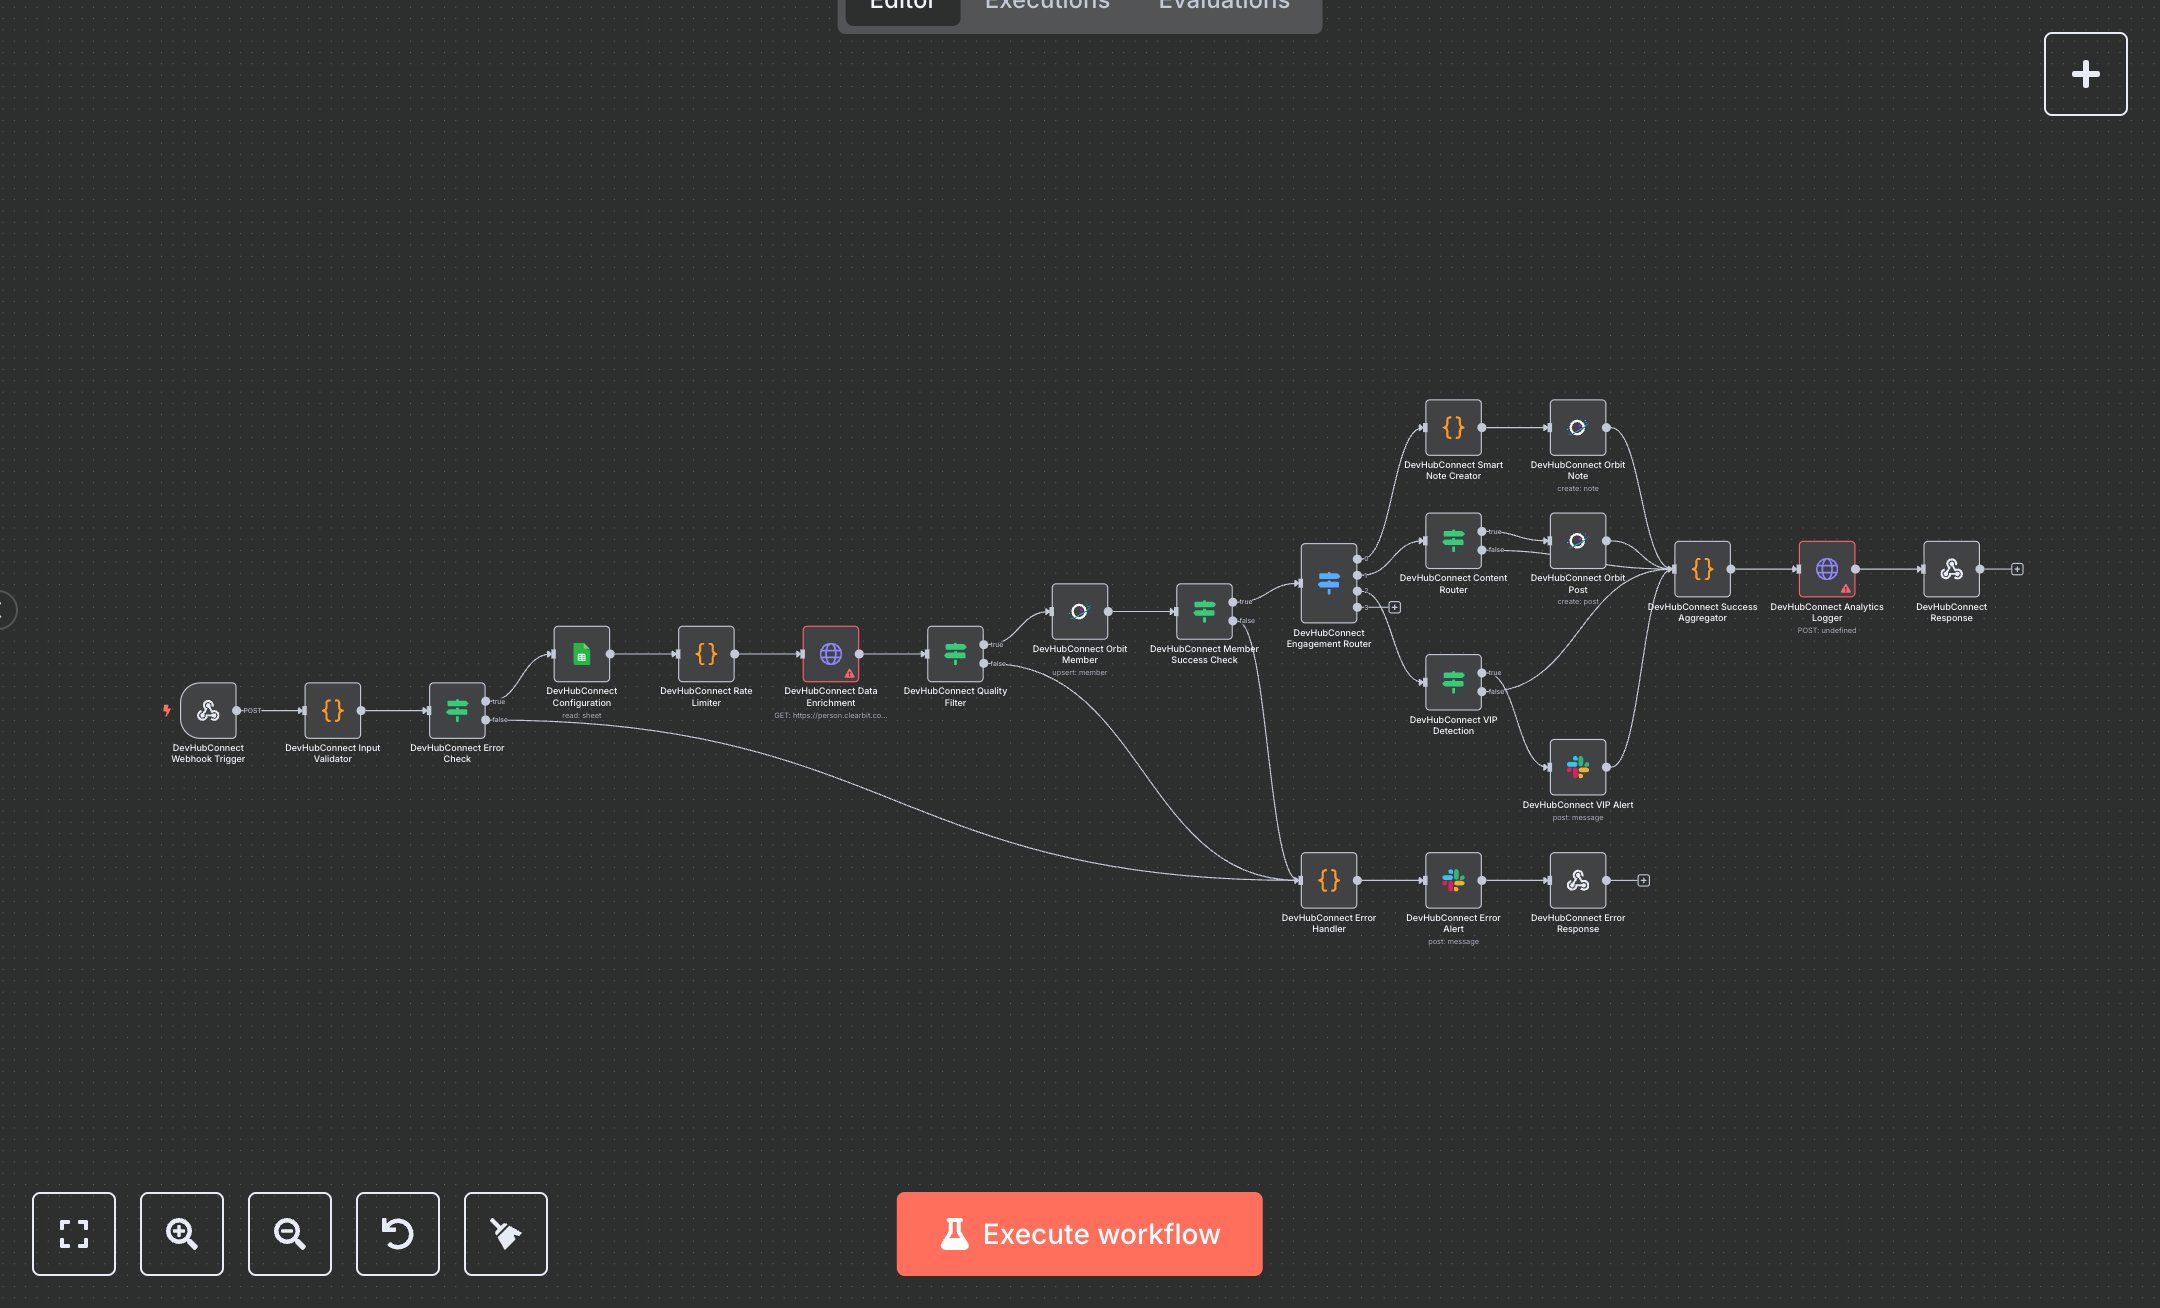Viewport: 2160px width, 1308px height.
Task: Click the tidy up workflow broom icon
Action: coord(505,1234)
